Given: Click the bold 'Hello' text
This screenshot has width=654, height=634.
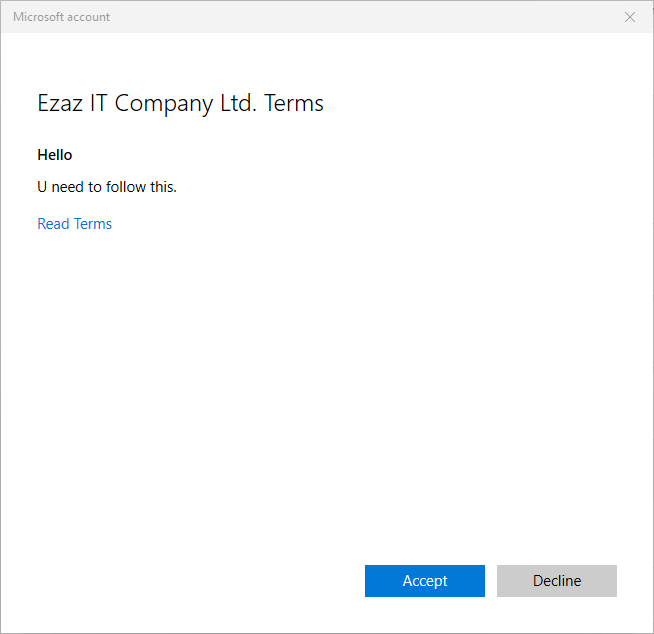Looking at the screenshot, I should click(55, 155).
